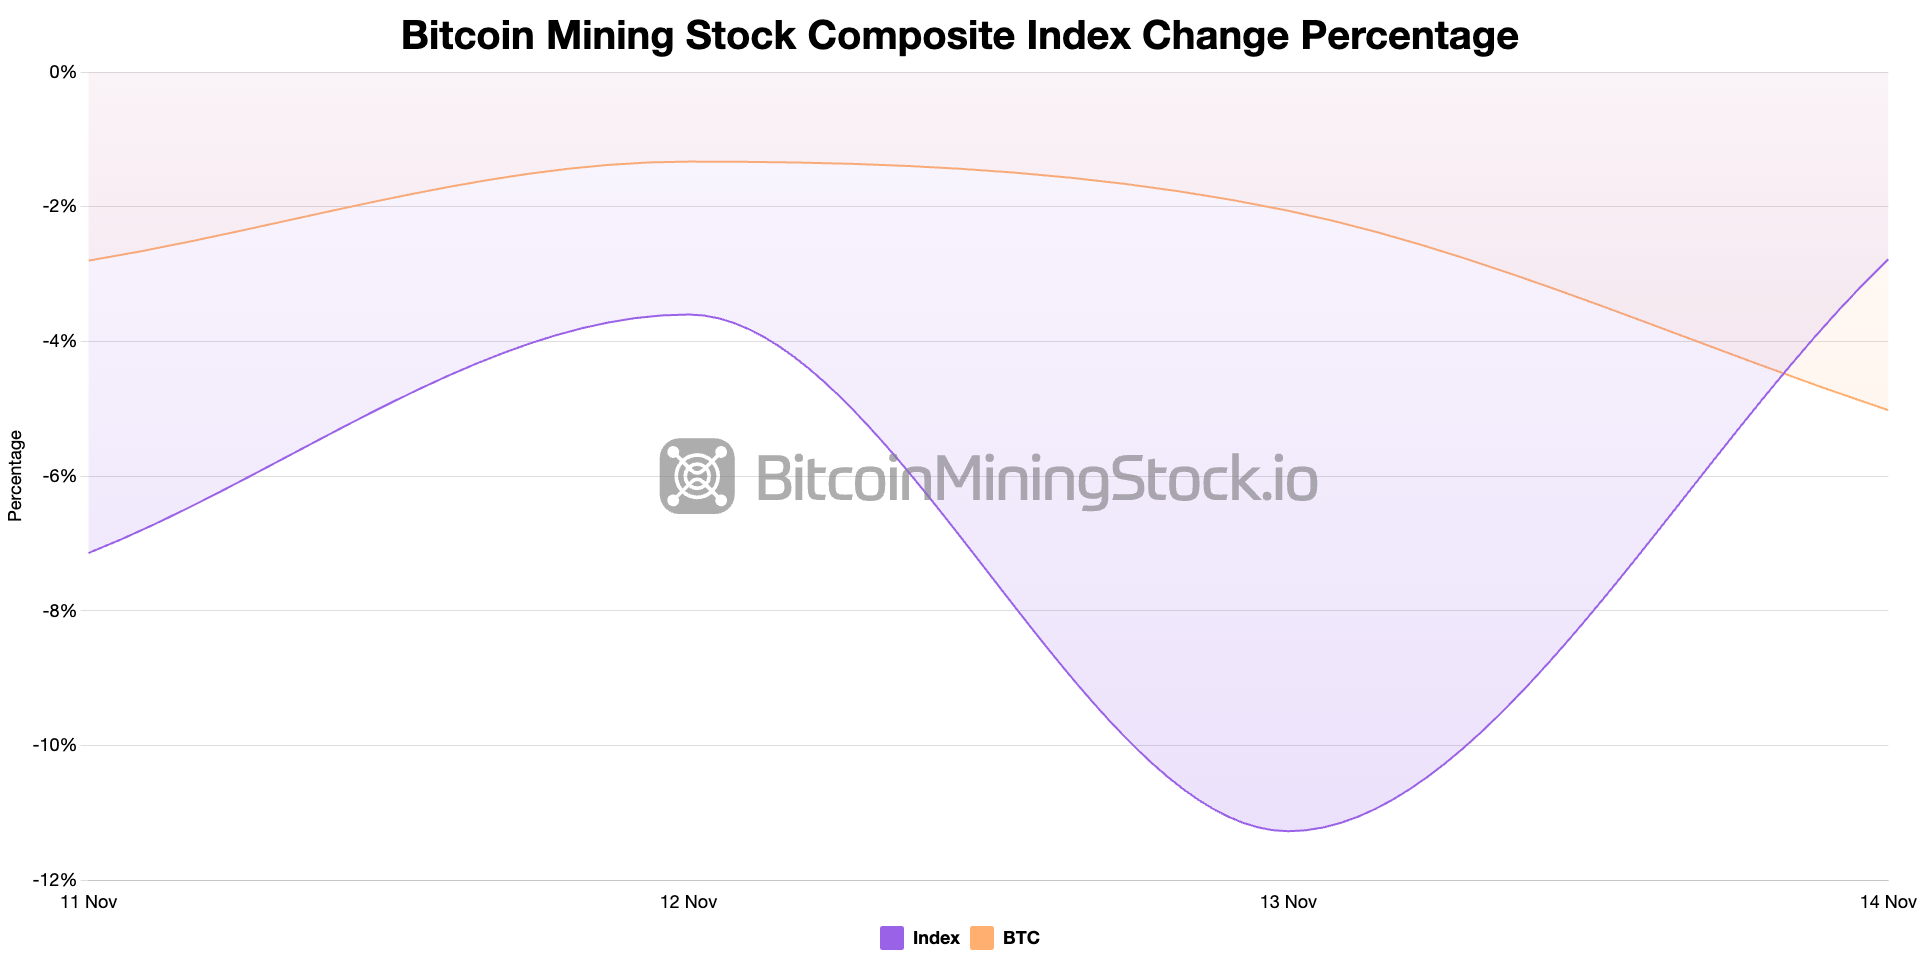Screen dimensions: 1920x960
Task: Select the 11 Nov x-axis label
Action: pos(89,902)
